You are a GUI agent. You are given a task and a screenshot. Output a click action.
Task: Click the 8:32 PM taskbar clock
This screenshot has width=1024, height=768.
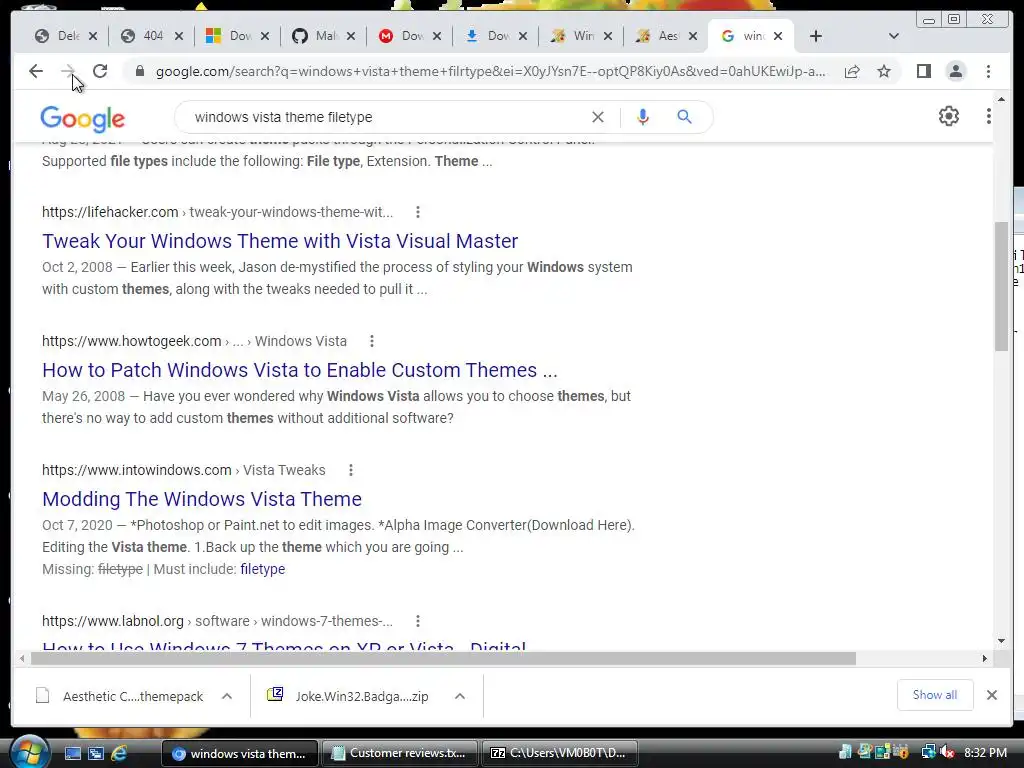tap(985, 752)
